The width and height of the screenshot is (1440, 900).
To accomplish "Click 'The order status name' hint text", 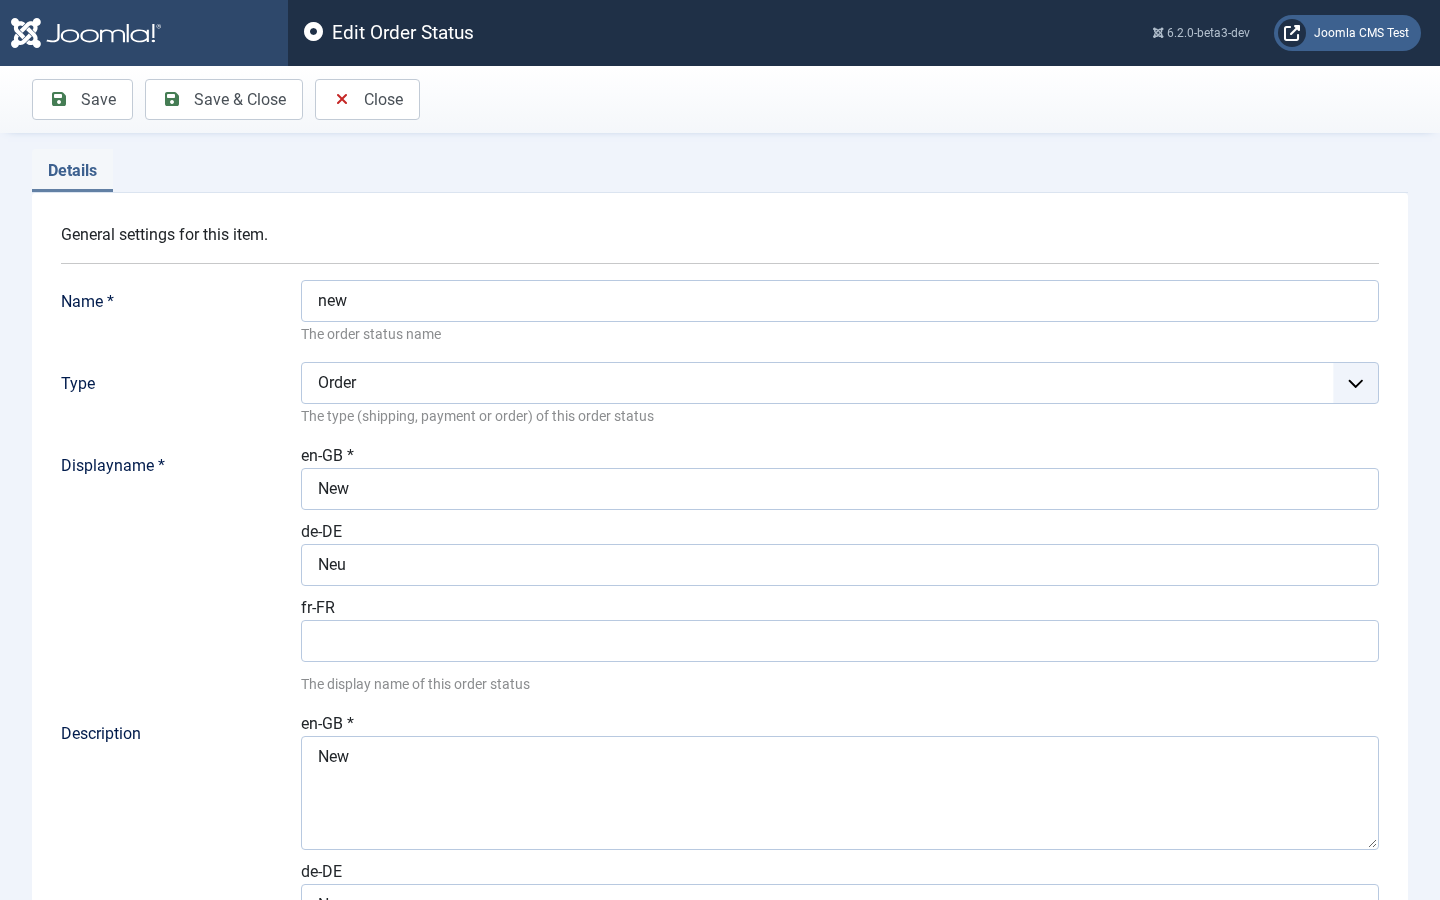I will click(371, 334).
